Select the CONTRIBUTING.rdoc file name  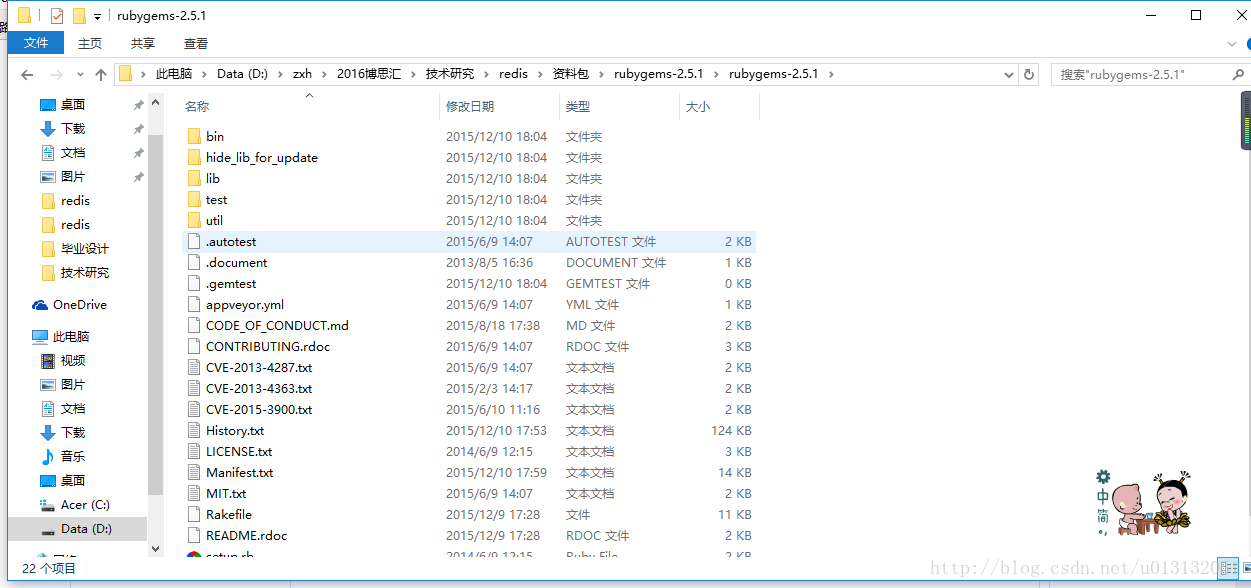pos(268,346)
